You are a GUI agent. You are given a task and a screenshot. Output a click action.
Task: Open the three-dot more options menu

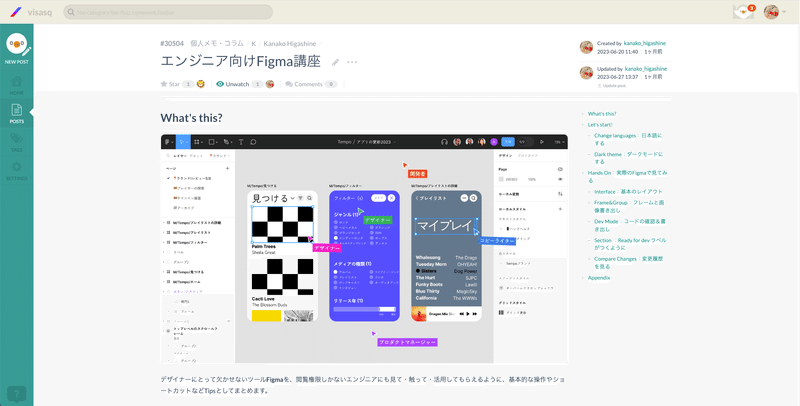click(x=352, y=62)
